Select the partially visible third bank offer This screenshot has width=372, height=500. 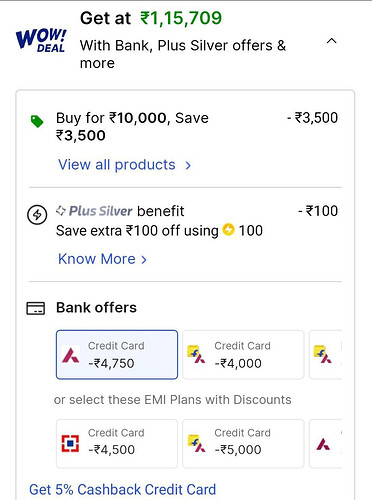pos(326,355)
